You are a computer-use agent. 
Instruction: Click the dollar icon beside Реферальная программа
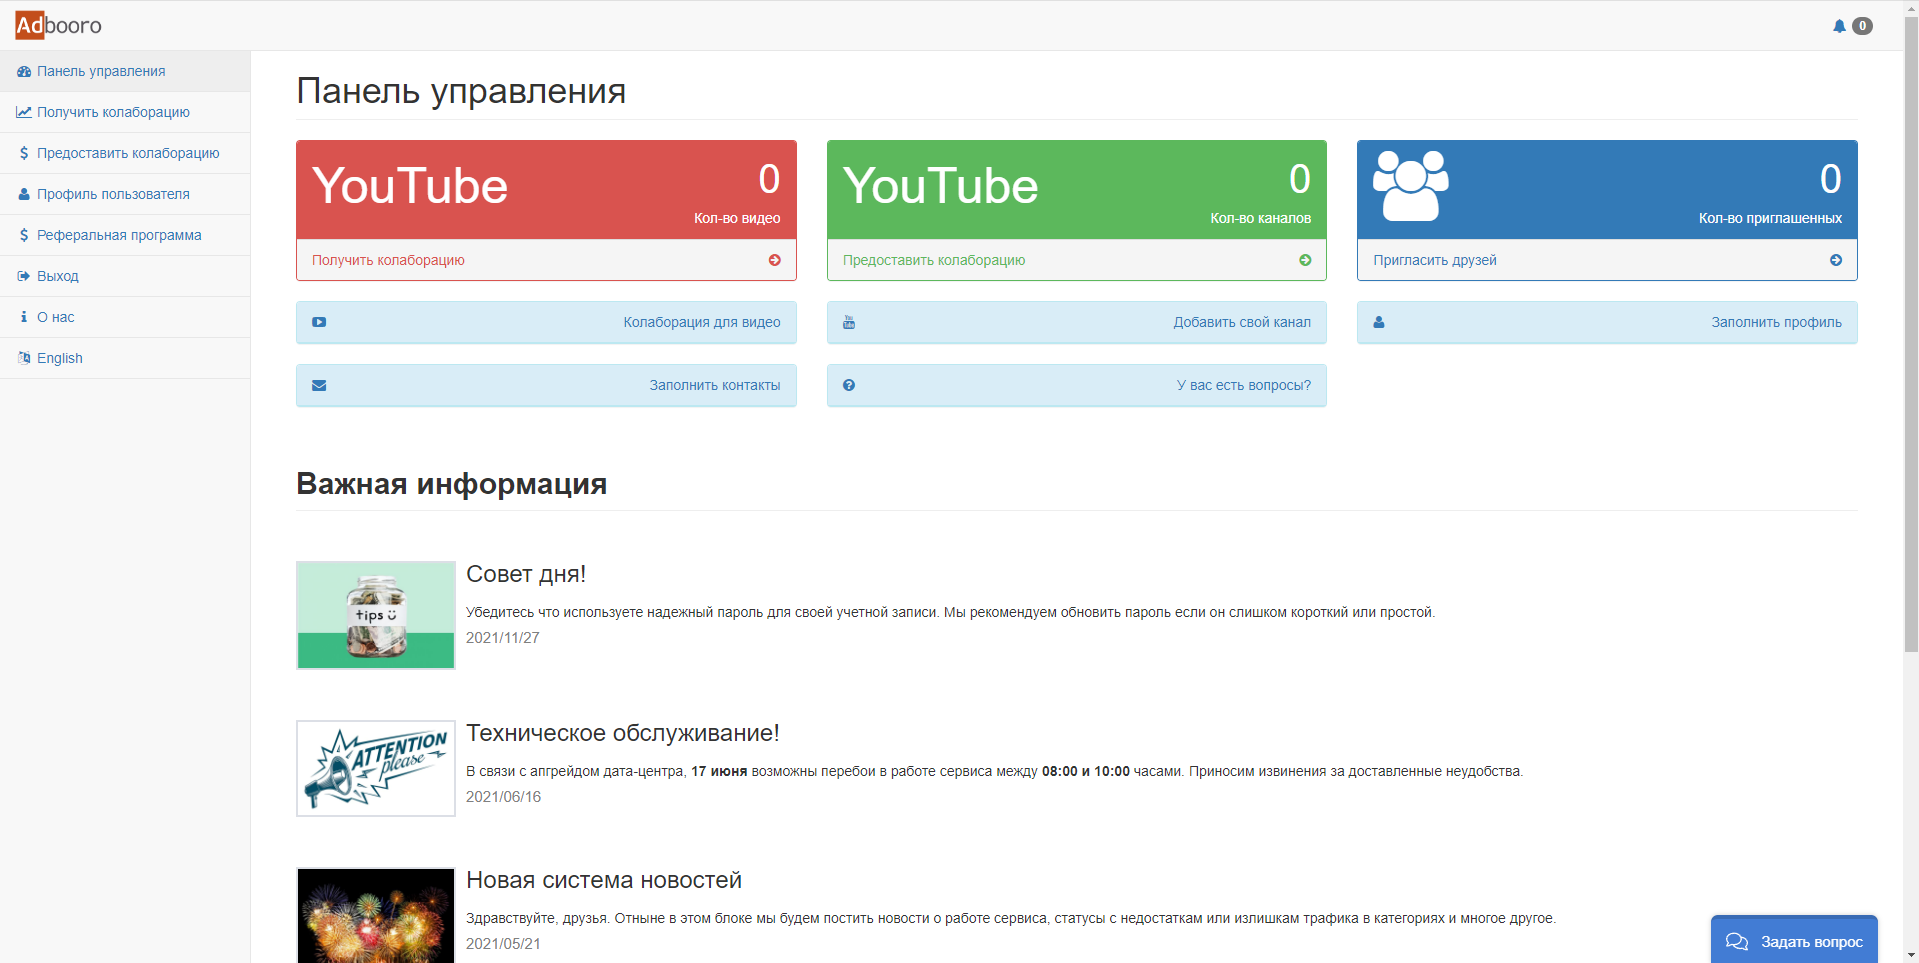click(24, 235)
